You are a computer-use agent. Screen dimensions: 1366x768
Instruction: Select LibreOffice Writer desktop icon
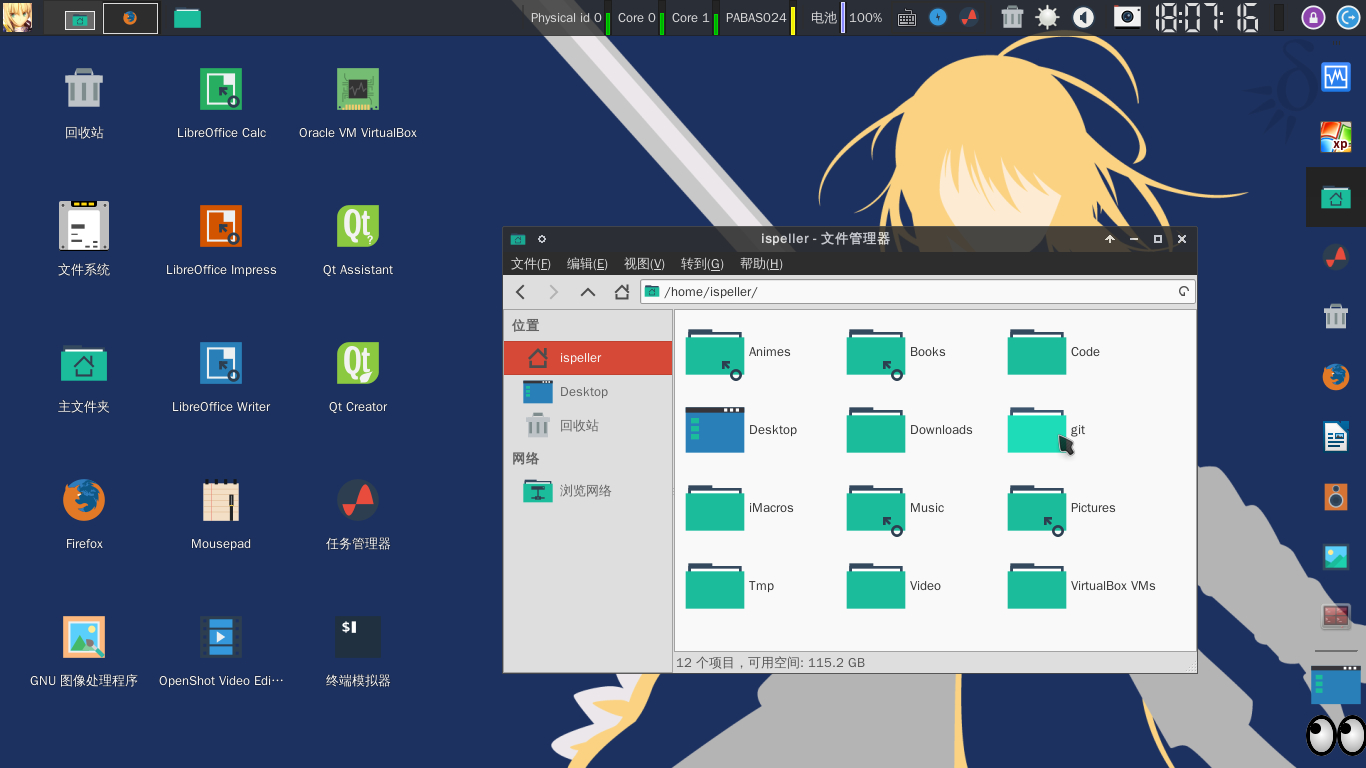click(221, 378)
